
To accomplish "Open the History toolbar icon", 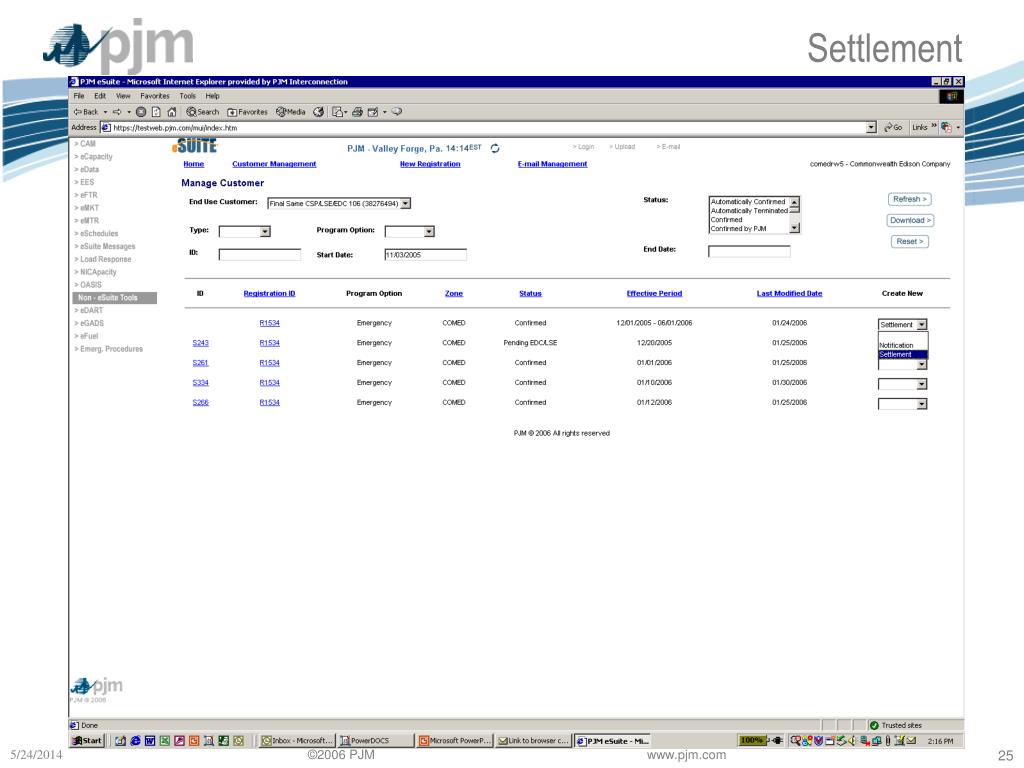I will coord(319,112).
